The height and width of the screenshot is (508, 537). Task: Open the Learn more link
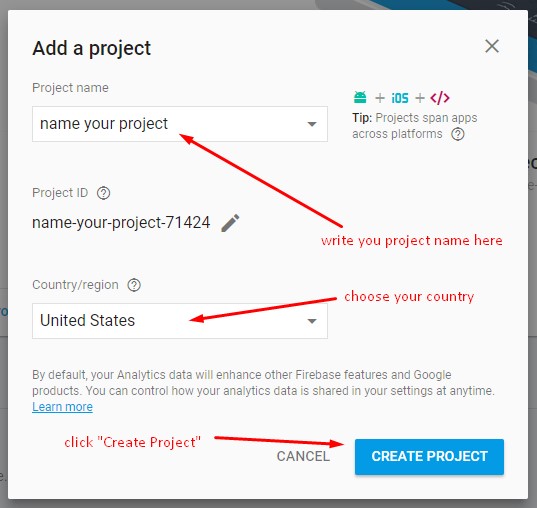click(x=62, y=407)
